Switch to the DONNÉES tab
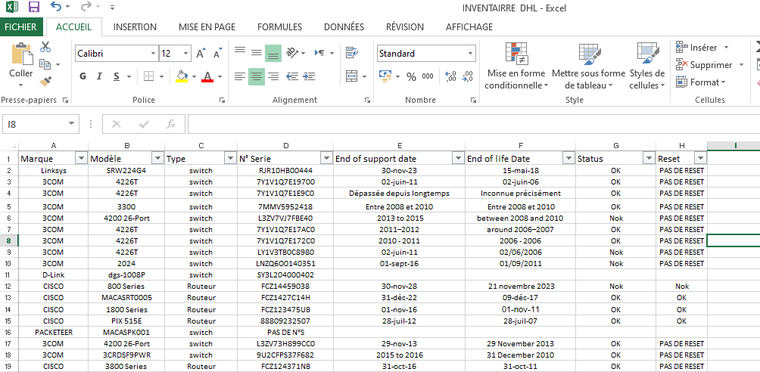Viewport: 760px width, 372px height. [x=344, y=27]
